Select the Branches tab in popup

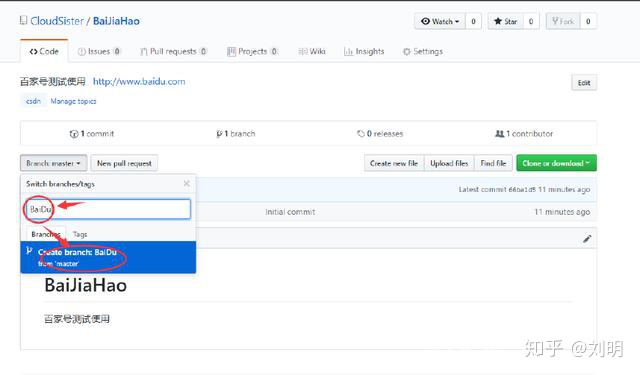coord(46,234)
